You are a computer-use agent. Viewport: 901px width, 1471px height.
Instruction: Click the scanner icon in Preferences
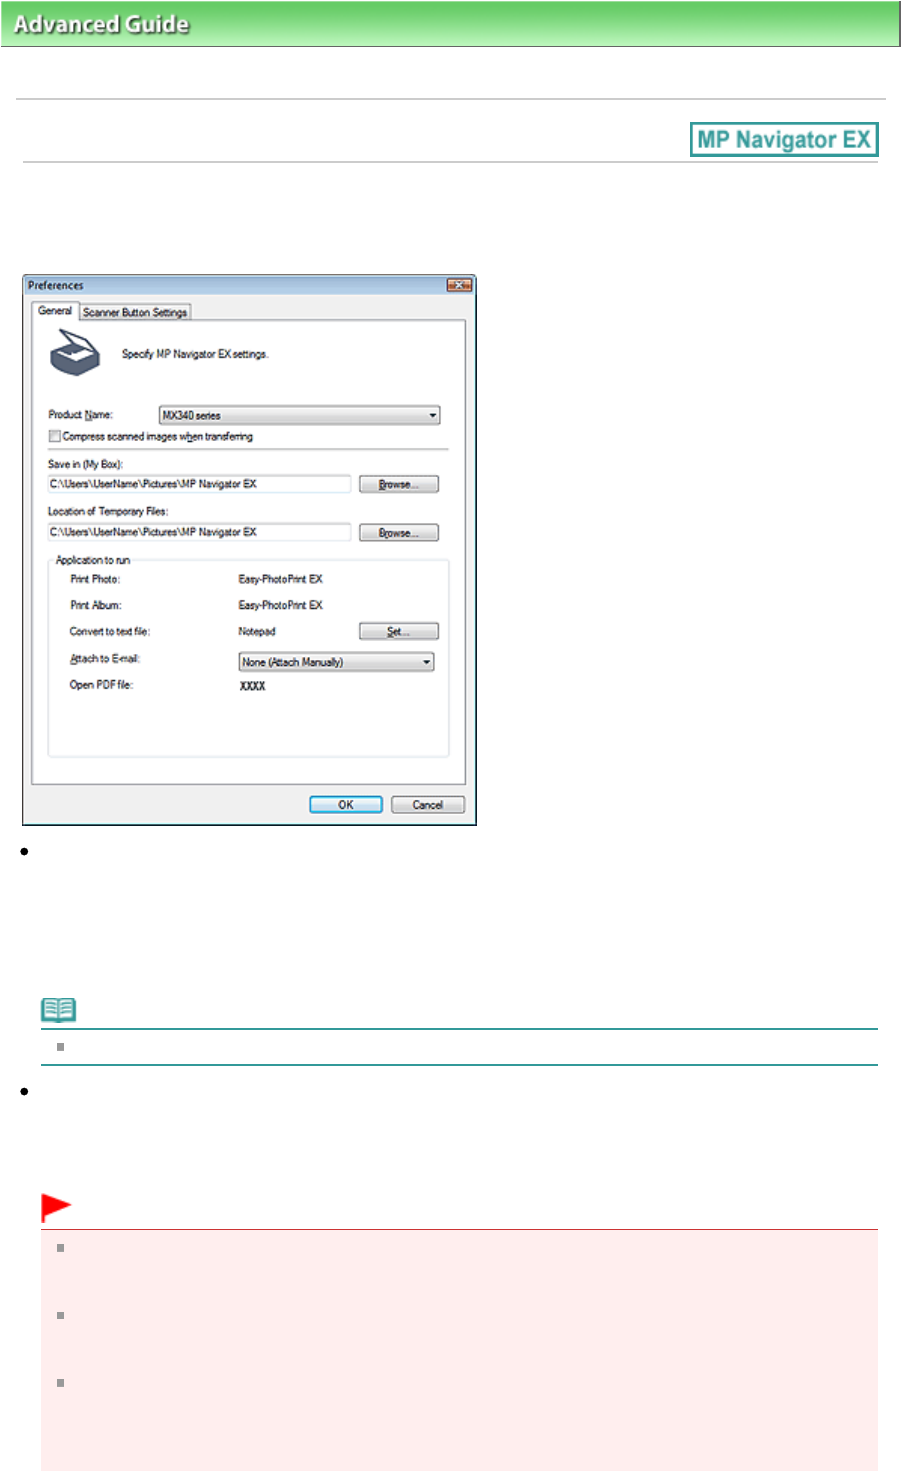coord(75,352)
